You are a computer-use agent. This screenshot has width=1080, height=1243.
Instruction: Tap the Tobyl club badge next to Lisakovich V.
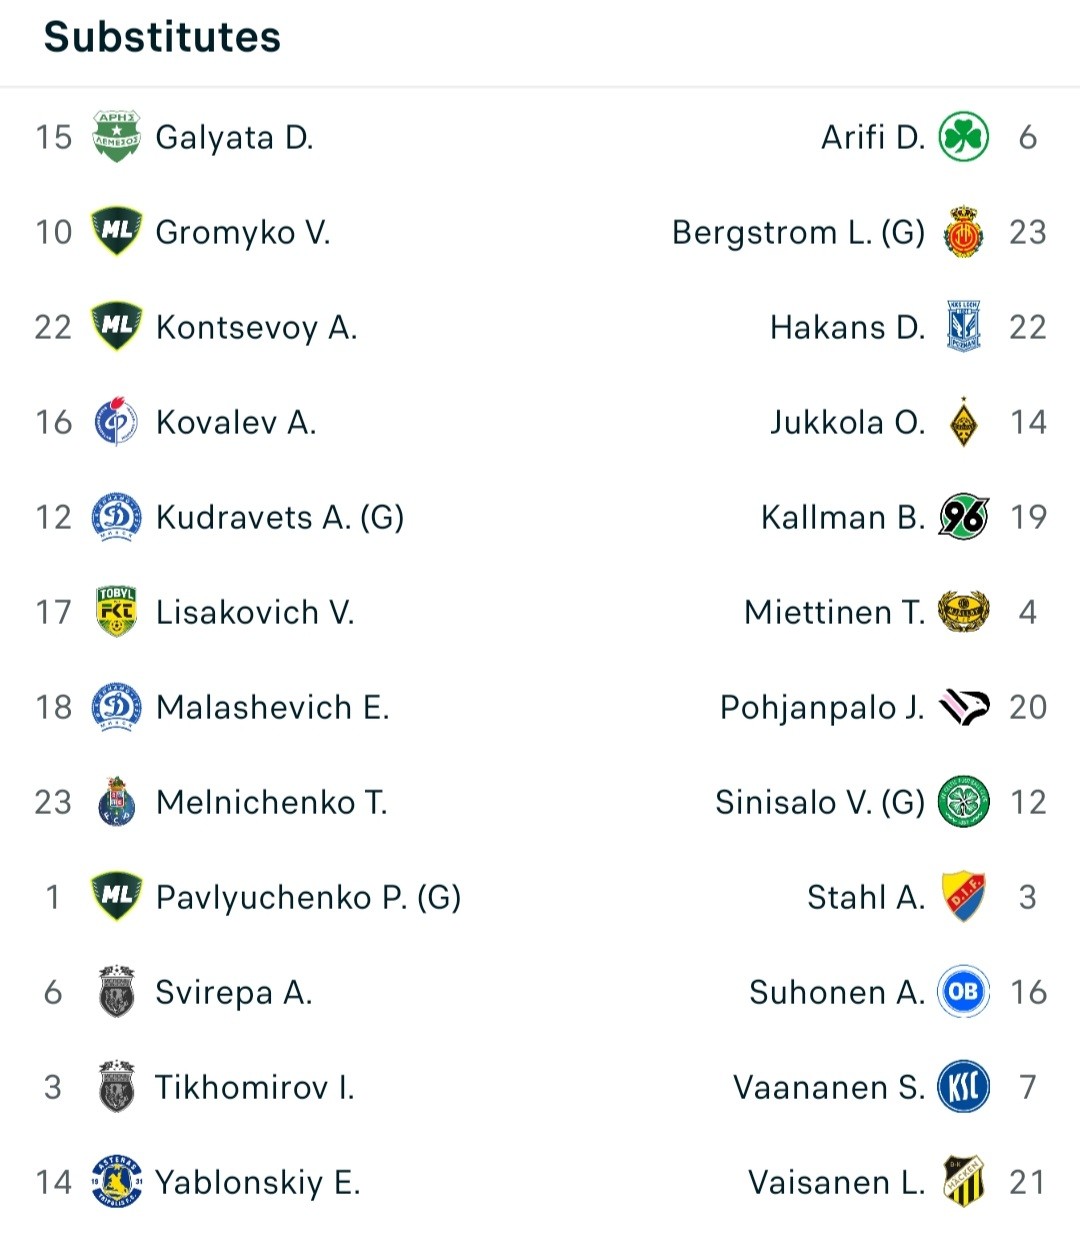116,612
